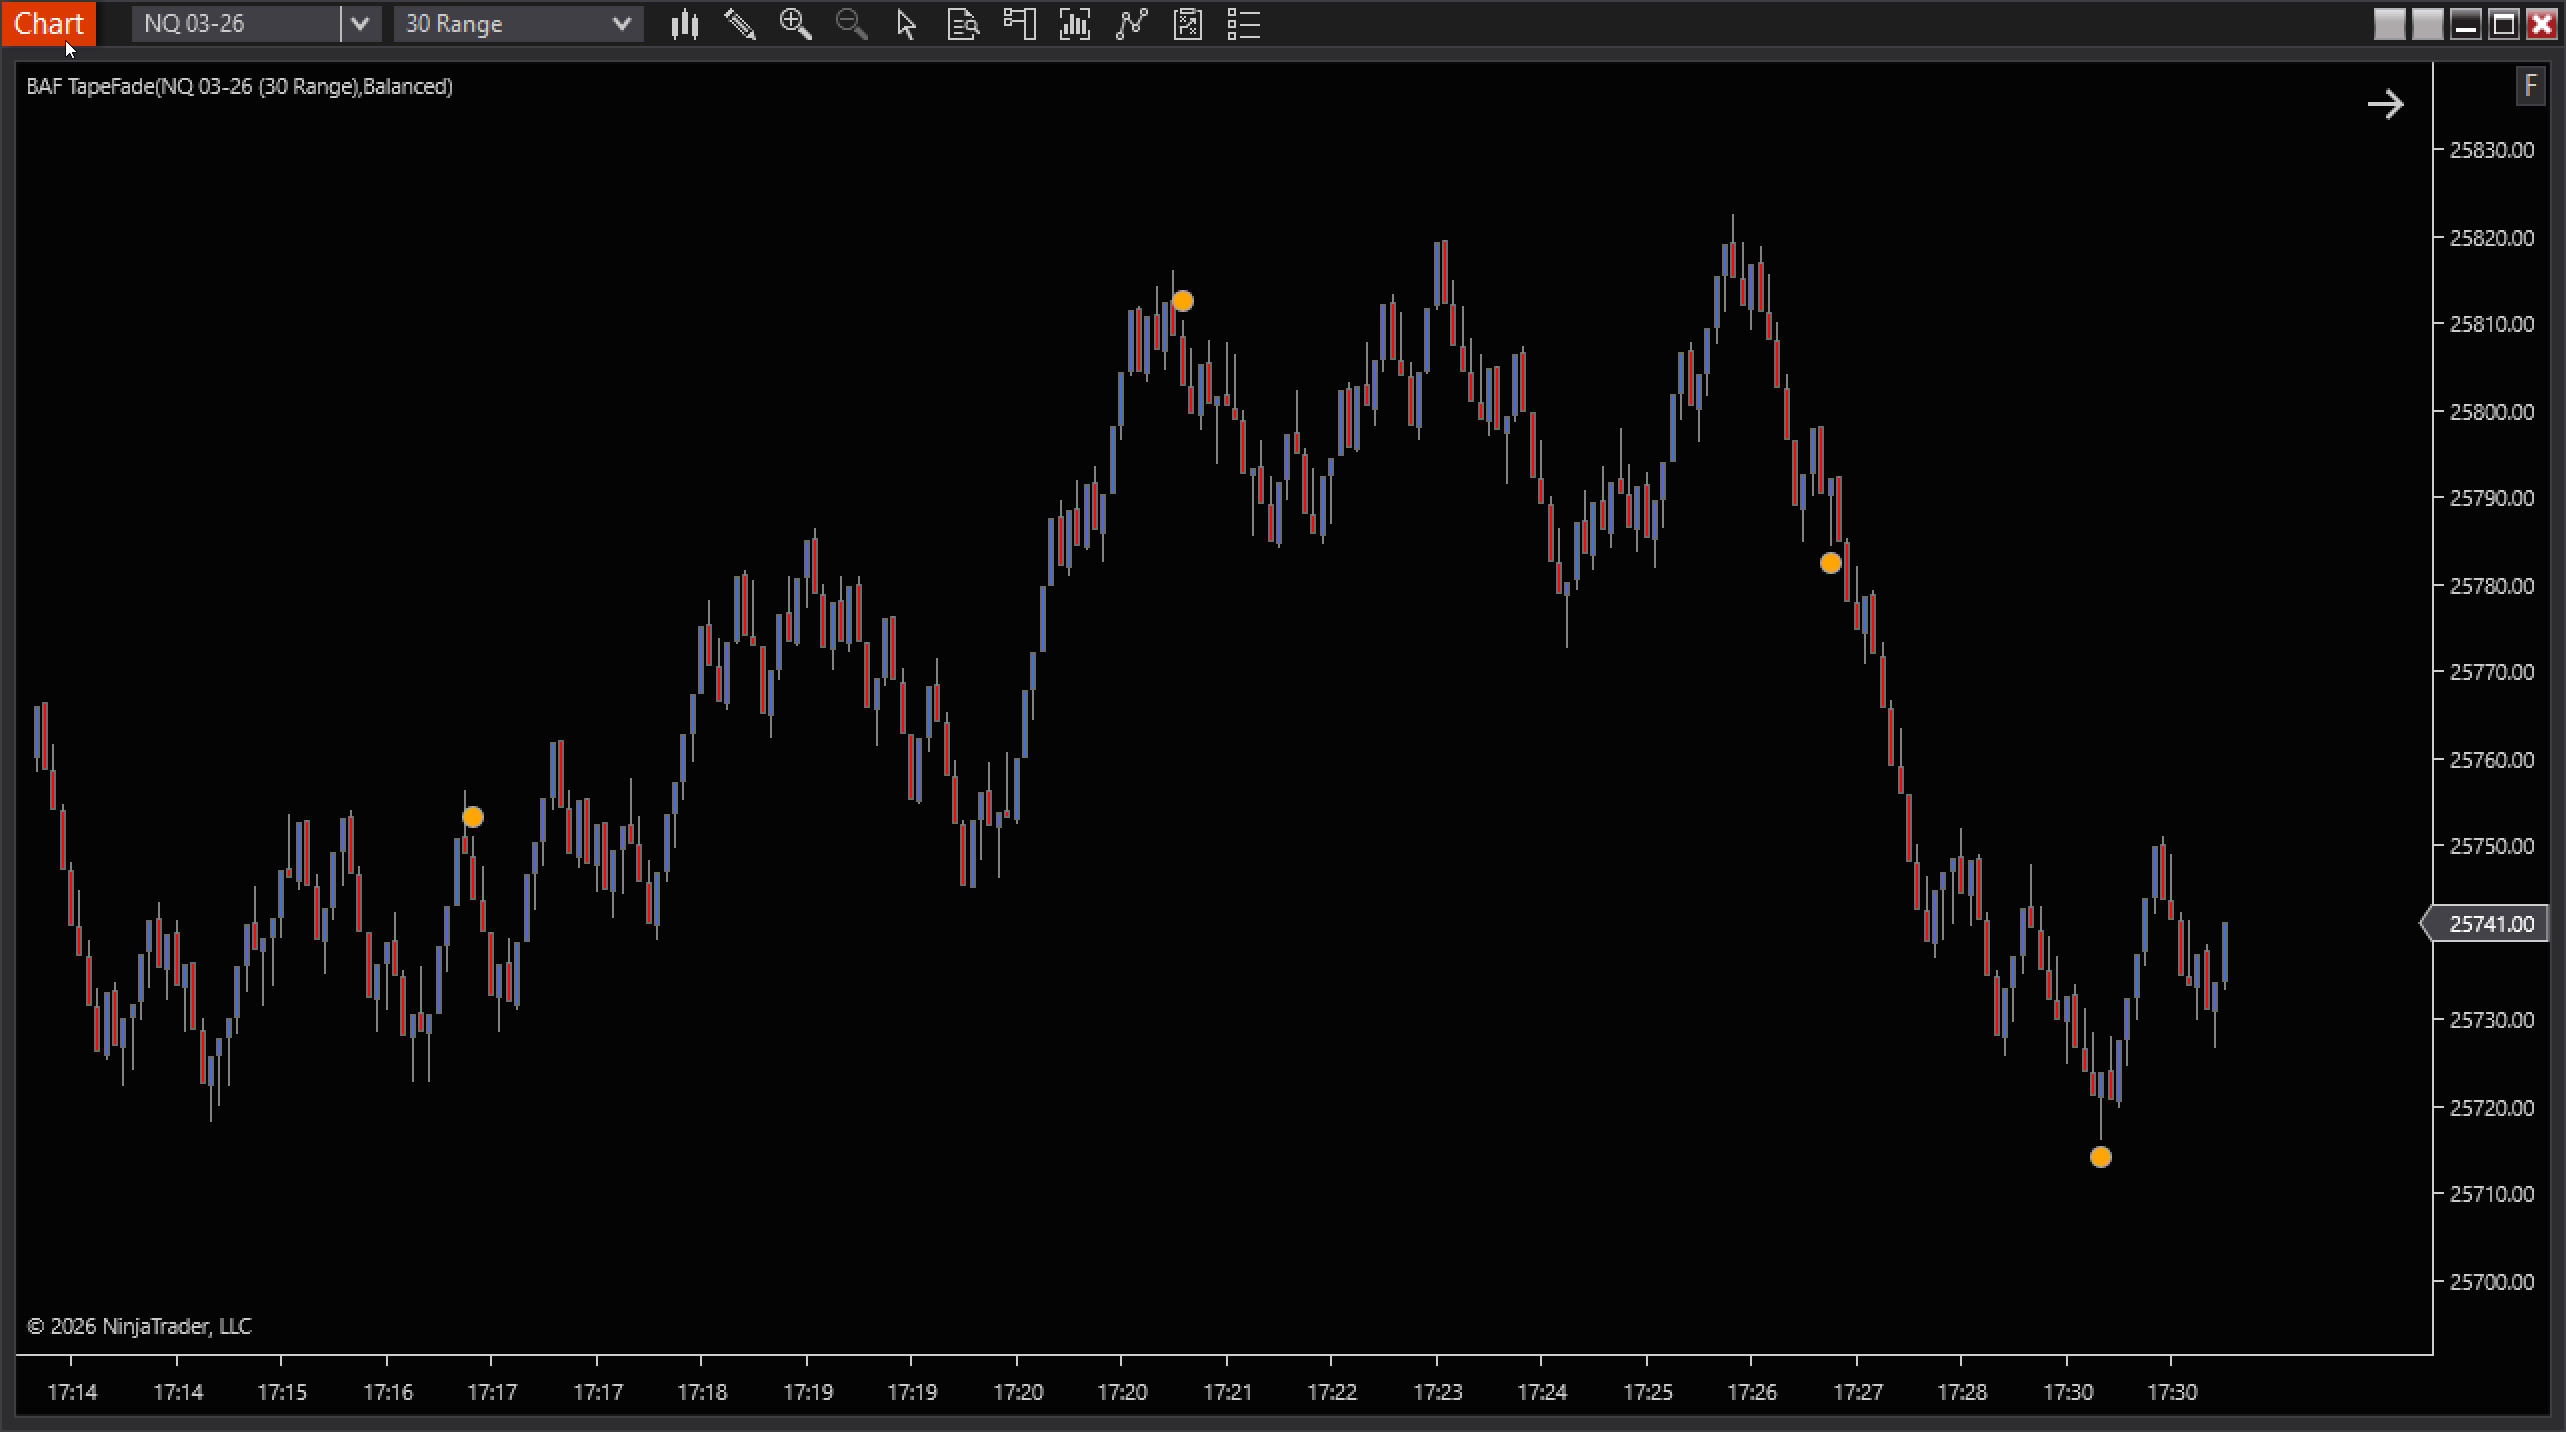Image resolution: width=2566 pixels, height=1432 pixels.
Task: Open the Drawing Tools pencil menu
Action: point(740,24)
